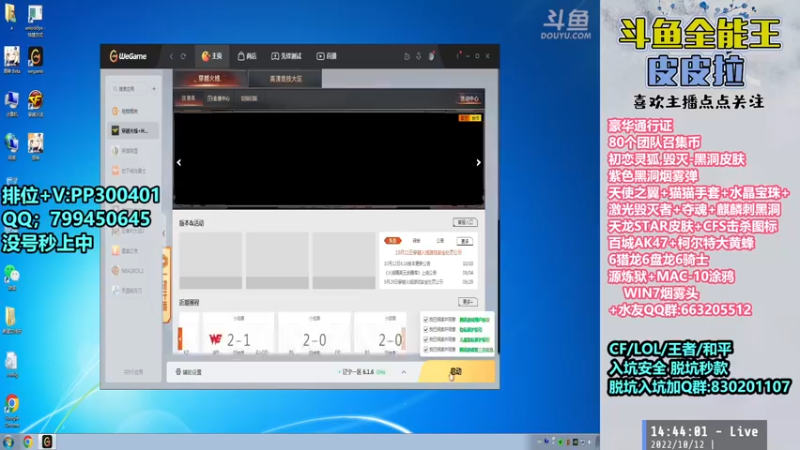Select NBA2KOL2 in the sidebar list

click(x=133, y=270)
